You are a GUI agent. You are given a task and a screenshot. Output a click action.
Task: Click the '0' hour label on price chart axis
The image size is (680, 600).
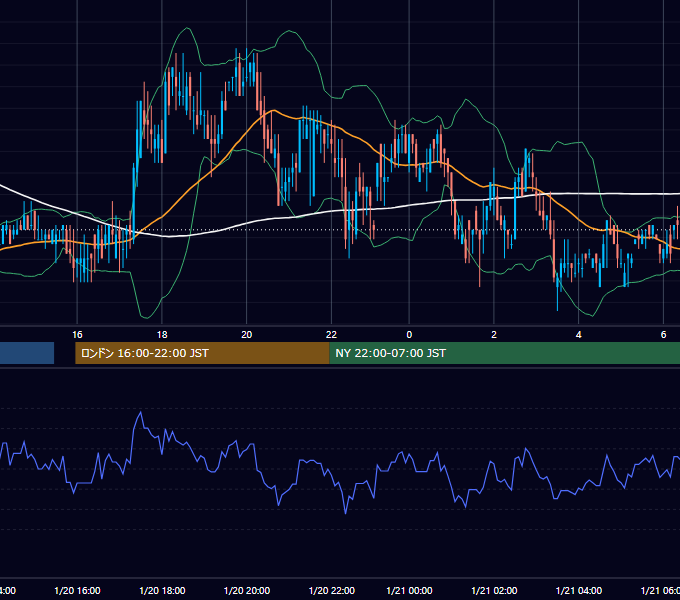(409, 335)
